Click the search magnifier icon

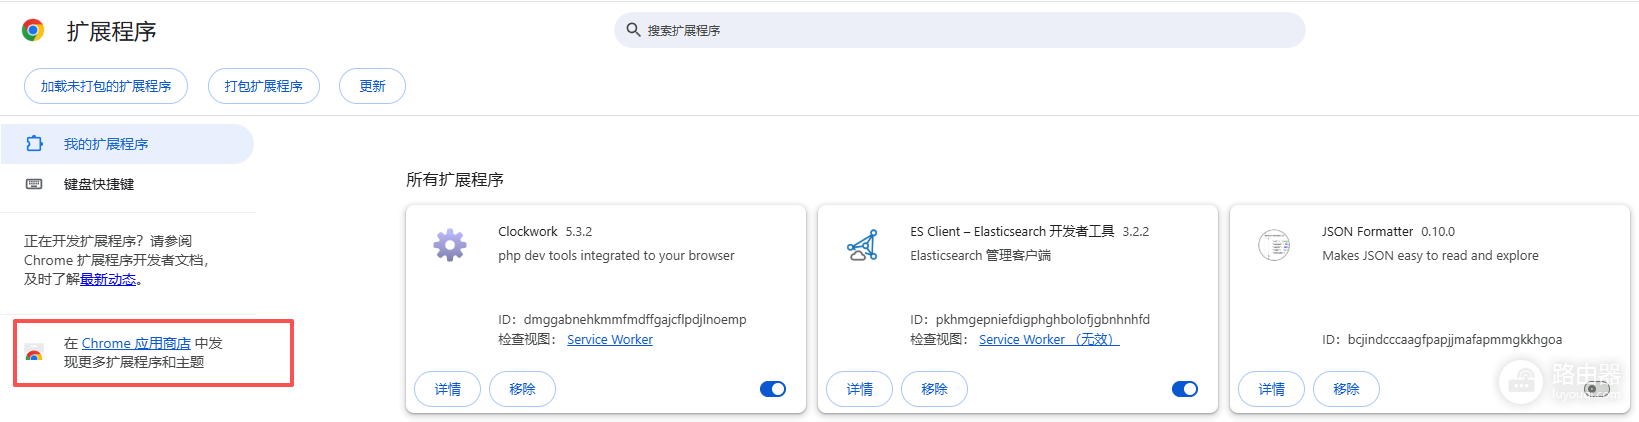[x=633, y=30]
